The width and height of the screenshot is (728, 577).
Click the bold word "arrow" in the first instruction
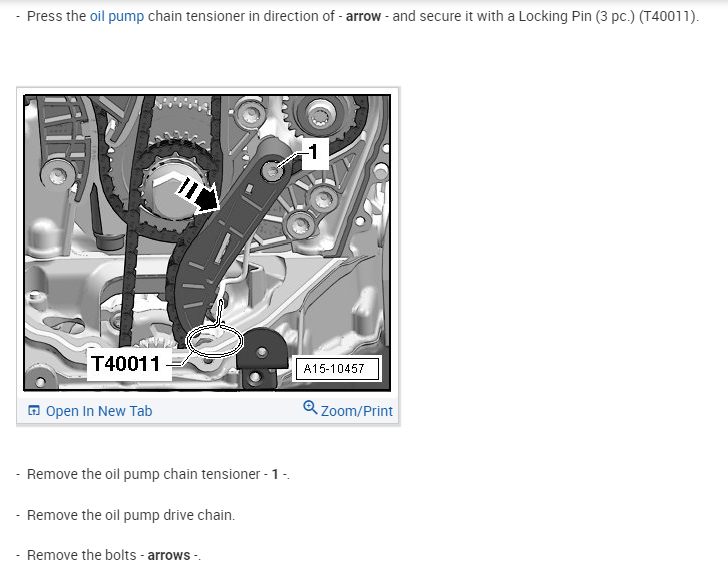click(363, 16)
